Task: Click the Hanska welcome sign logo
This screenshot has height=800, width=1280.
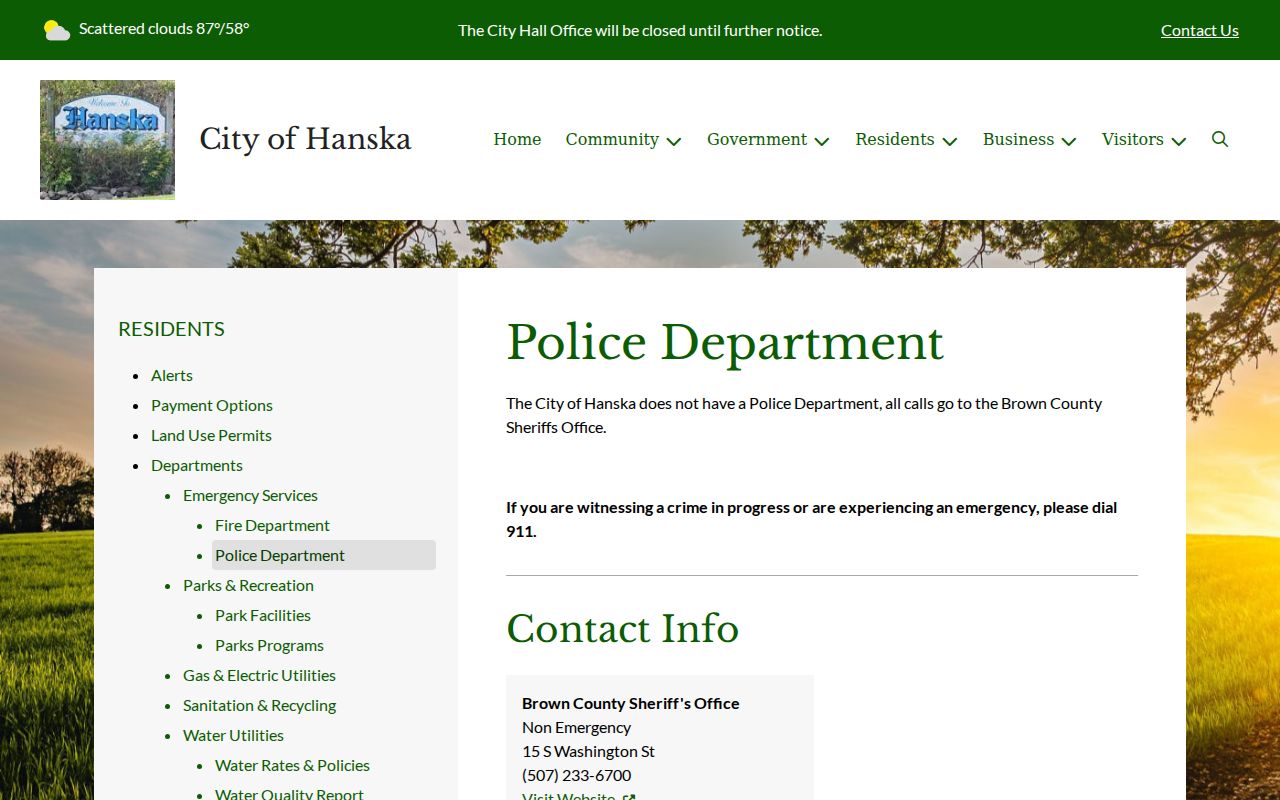Action: coord(107,140)
